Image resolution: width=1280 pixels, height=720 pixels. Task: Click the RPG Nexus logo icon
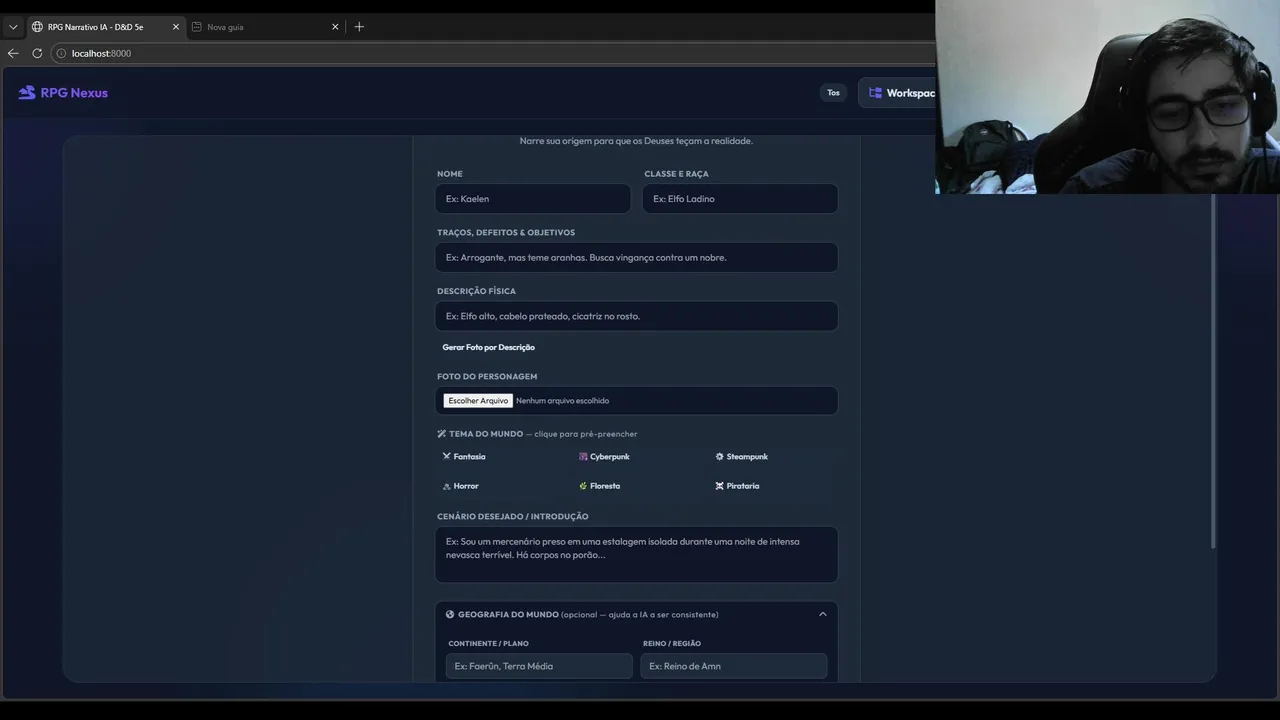pos(27,93)
